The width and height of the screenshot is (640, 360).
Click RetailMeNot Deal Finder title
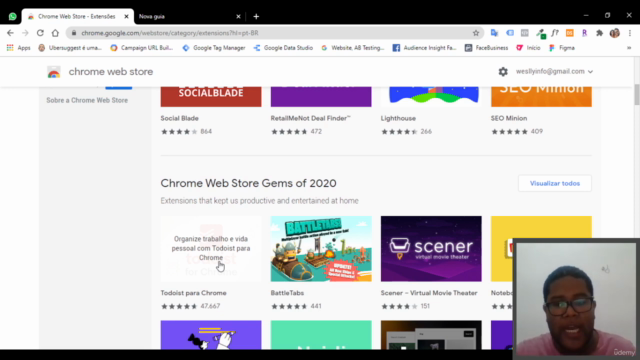[311, 118]
